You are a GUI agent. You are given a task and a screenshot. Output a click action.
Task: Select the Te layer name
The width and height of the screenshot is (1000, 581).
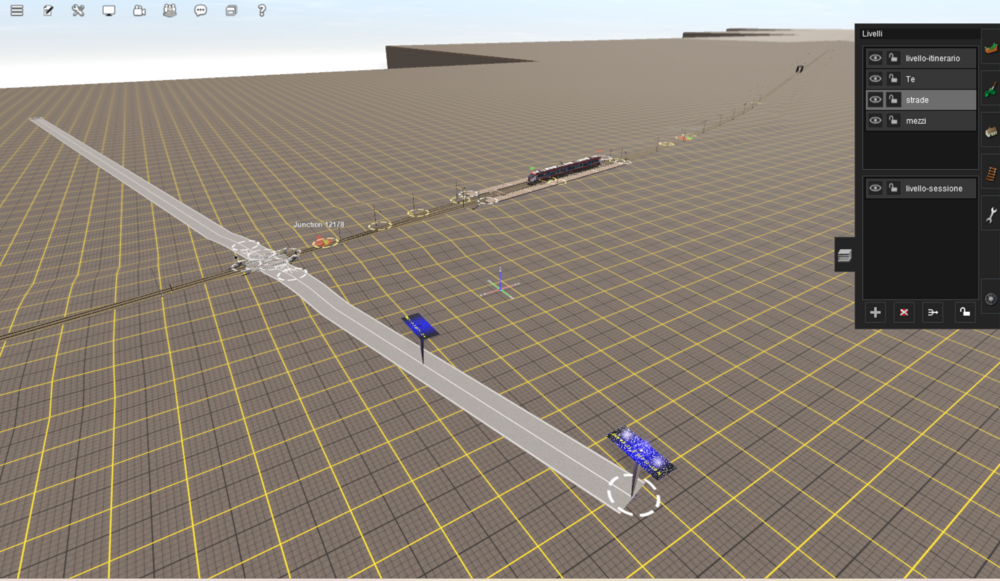(x=910, y=79)
